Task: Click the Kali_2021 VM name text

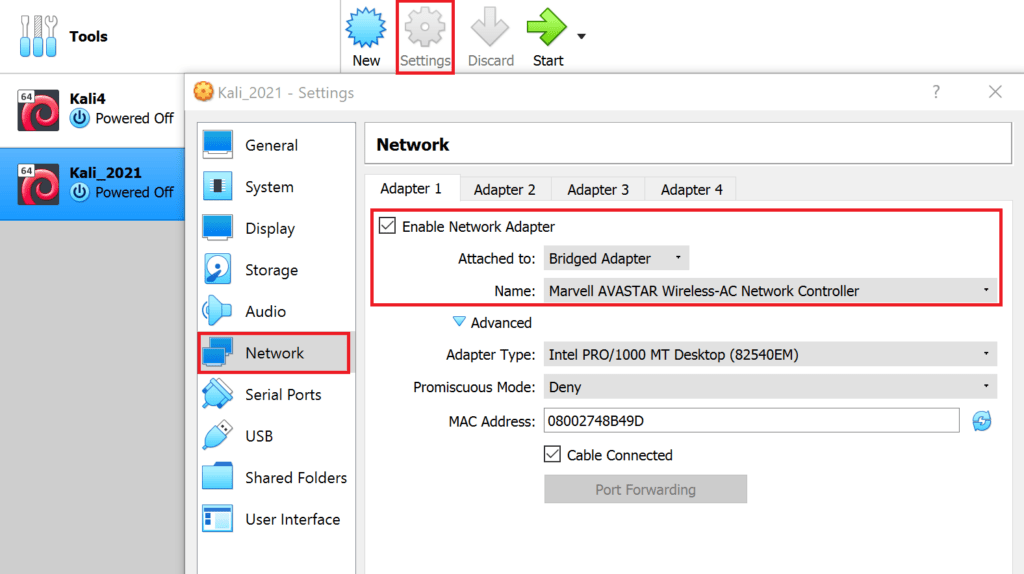Action: coord(105,173)
